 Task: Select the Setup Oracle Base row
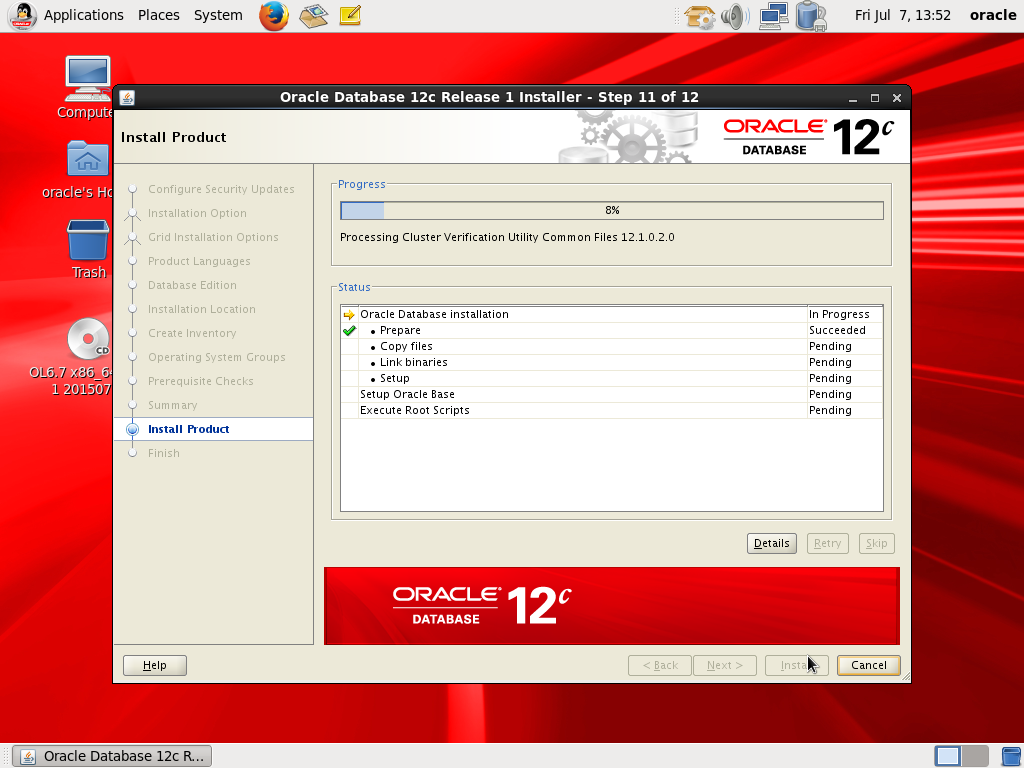tap(612, 394)
